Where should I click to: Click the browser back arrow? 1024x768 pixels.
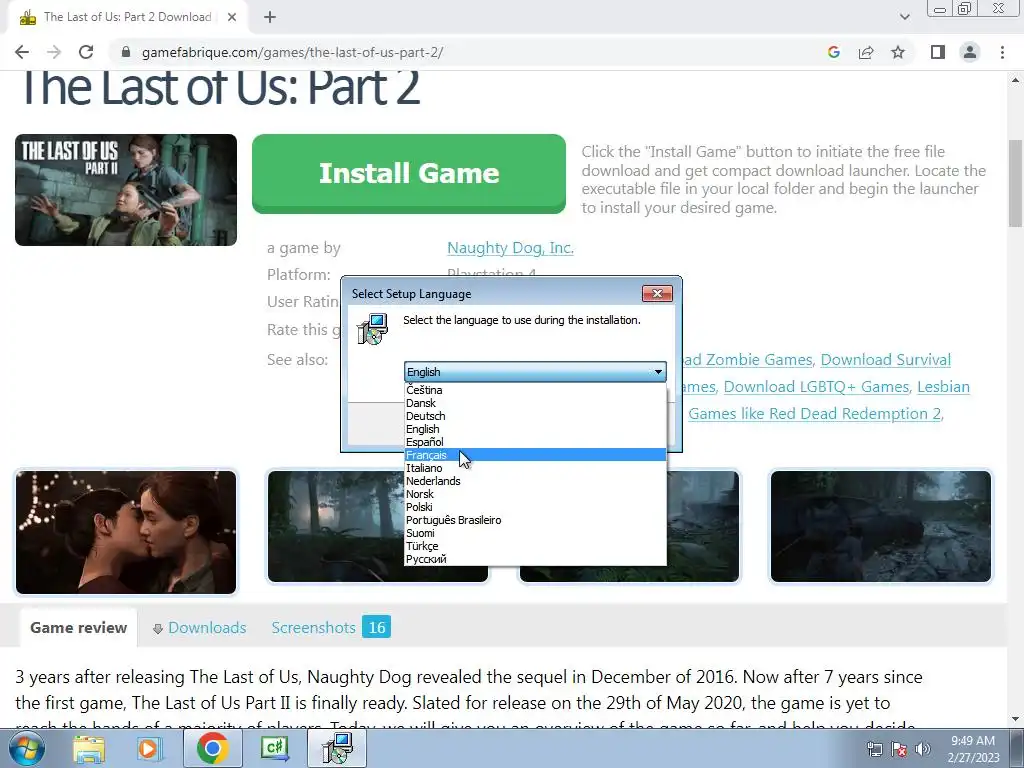pos(22,52)
